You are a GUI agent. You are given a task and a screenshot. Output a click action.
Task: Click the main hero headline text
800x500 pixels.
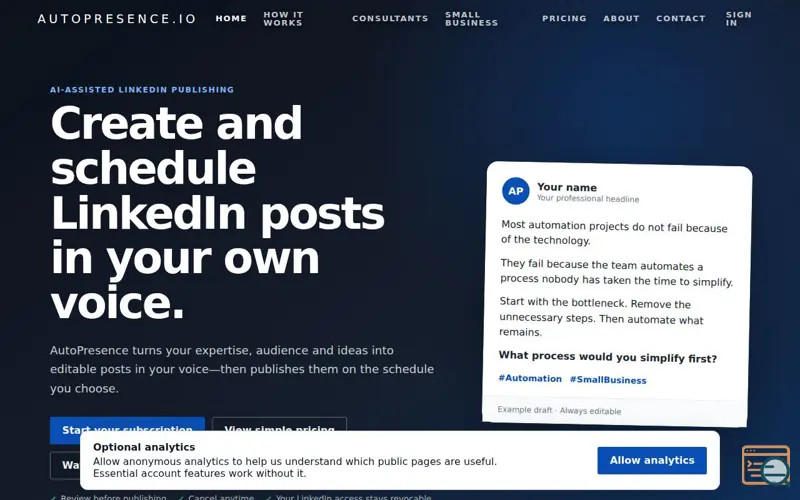[x=217, y=213]
